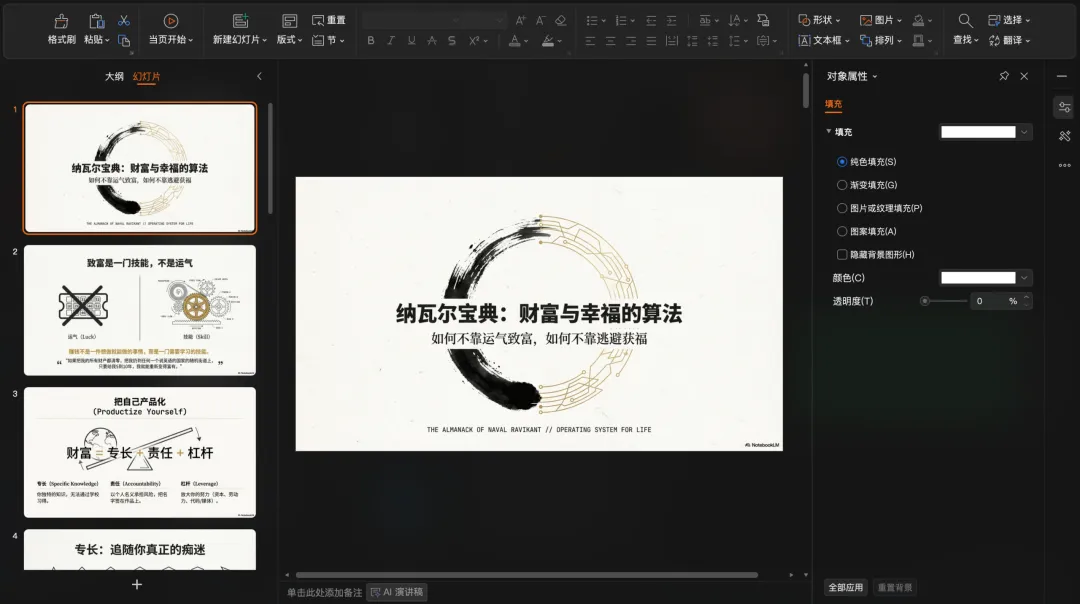Select Gradient Fill (渐变填充) radio button
The height and width of the screenshot is (604, 1080).
842,185
